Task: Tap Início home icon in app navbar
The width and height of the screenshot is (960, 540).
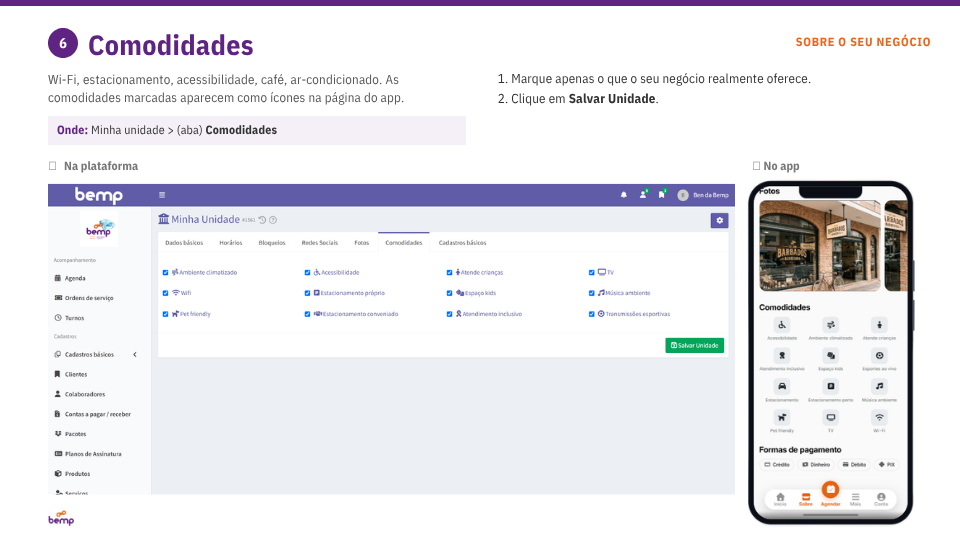Action: 780,499
